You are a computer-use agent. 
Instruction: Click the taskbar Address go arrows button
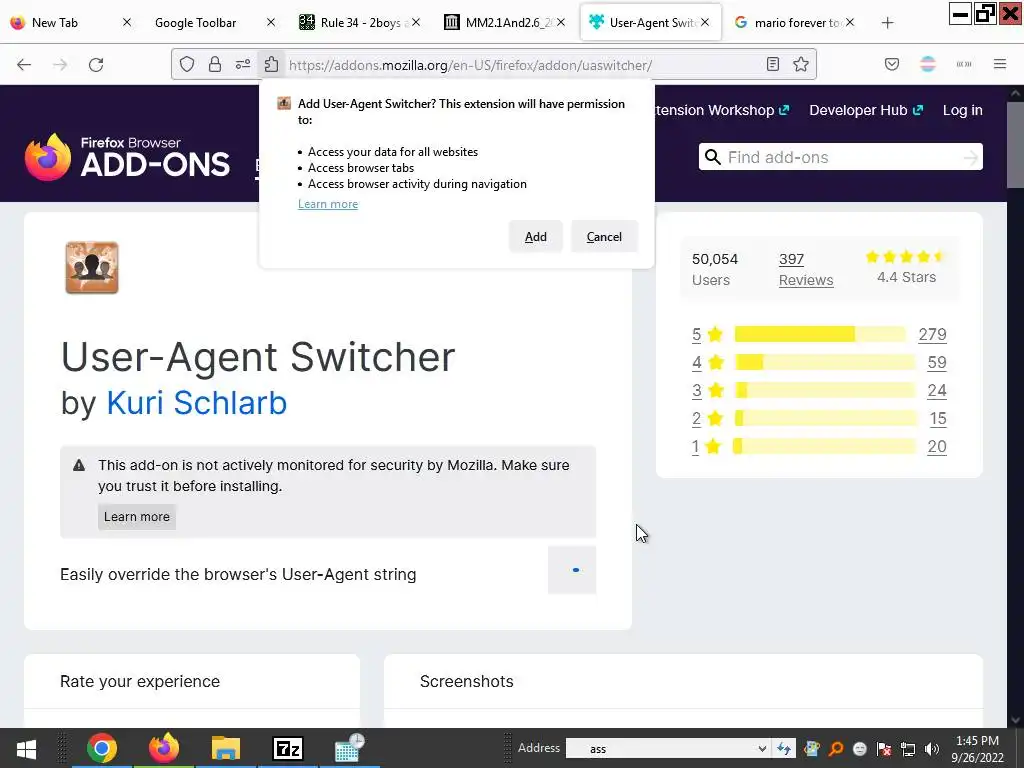pyautogui.click(x=784, y=748)
